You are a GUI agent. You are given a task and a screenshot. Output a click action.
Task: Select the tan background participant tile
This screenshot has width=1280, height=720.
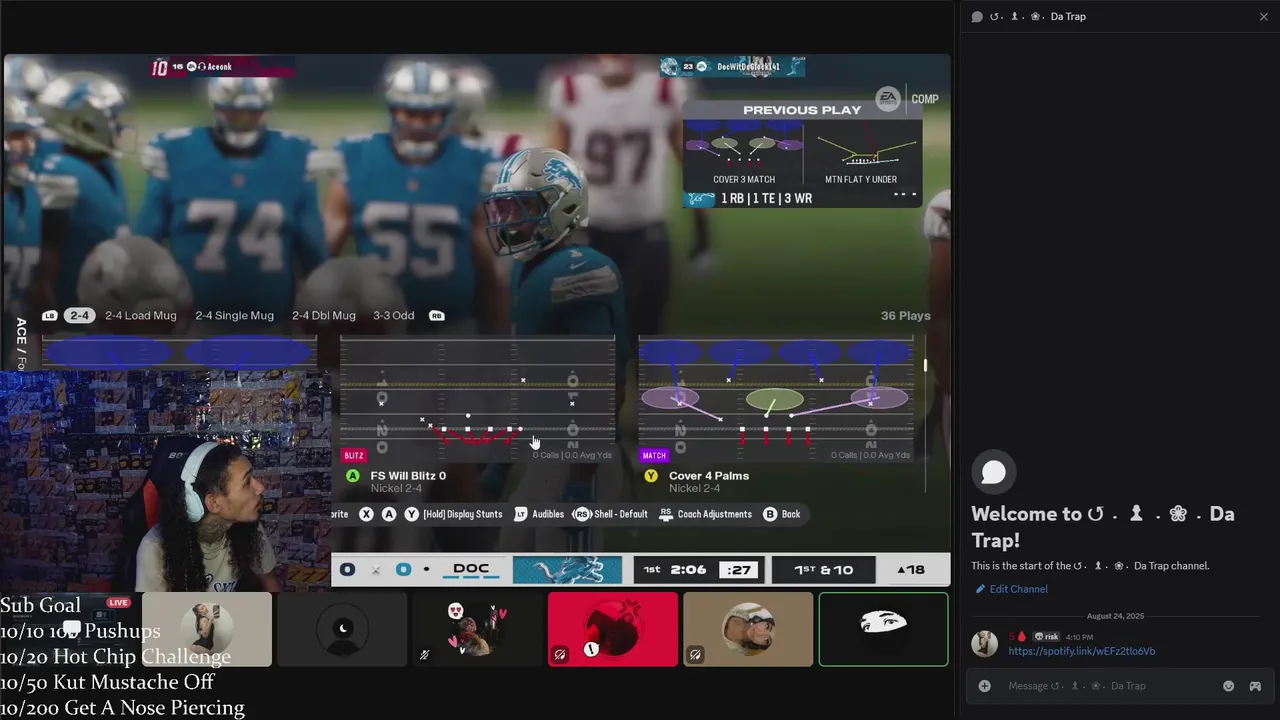[x=748, y=629]
